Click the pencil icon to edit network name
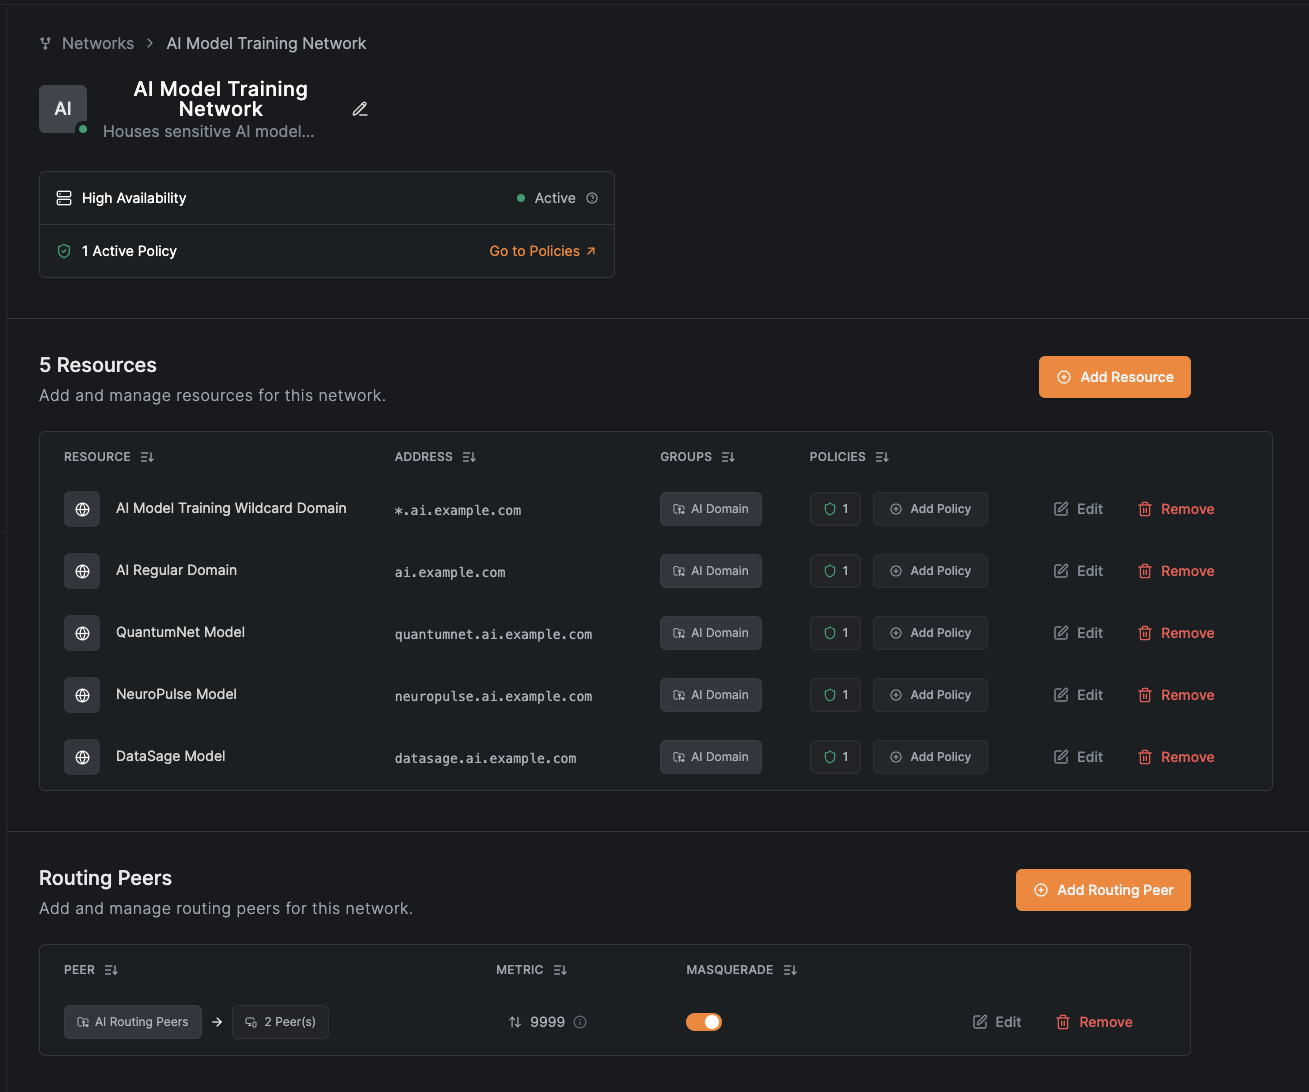 tap(360, 109)
